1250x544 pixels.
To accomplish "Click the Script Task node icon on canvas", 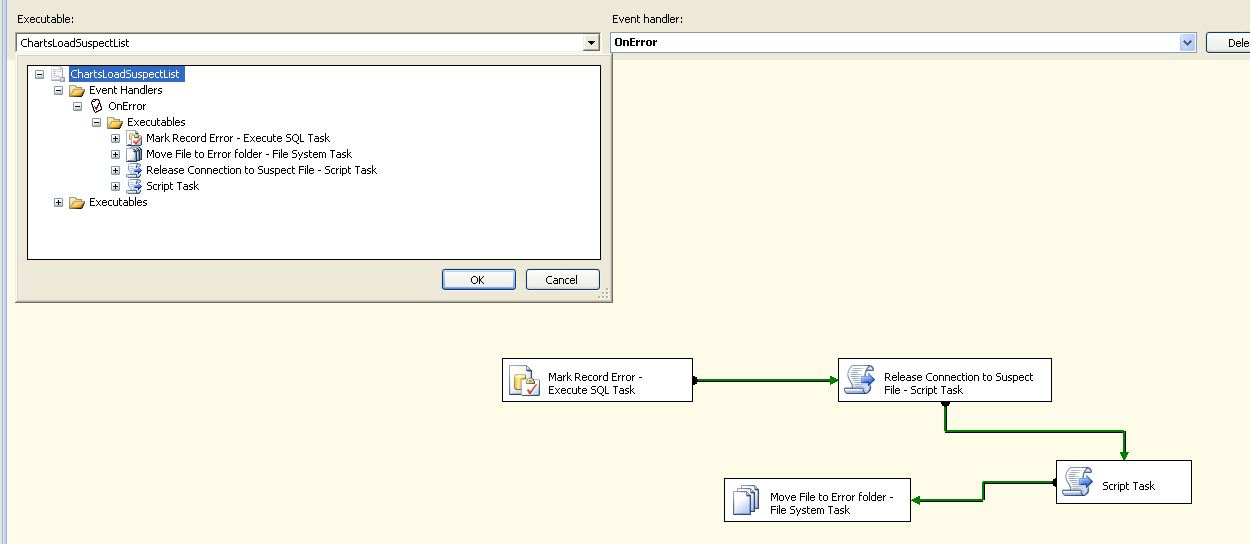I will 1078,482.
